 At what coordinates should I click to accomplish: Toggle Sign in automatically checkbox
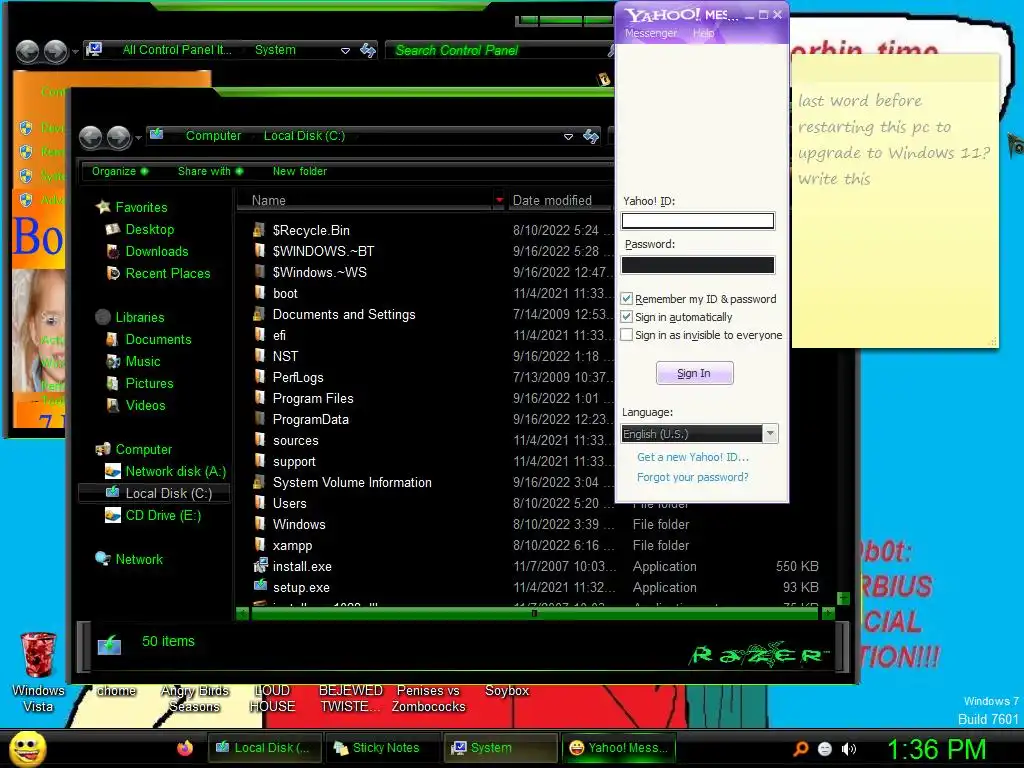coord(627,317)
